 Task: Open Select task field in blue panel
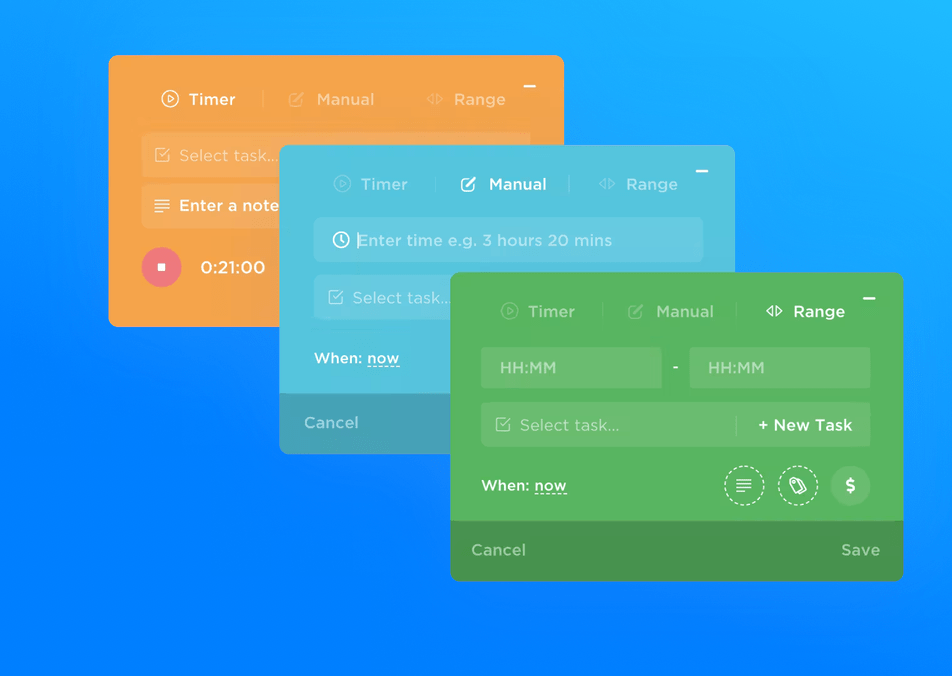coord(382,298)
